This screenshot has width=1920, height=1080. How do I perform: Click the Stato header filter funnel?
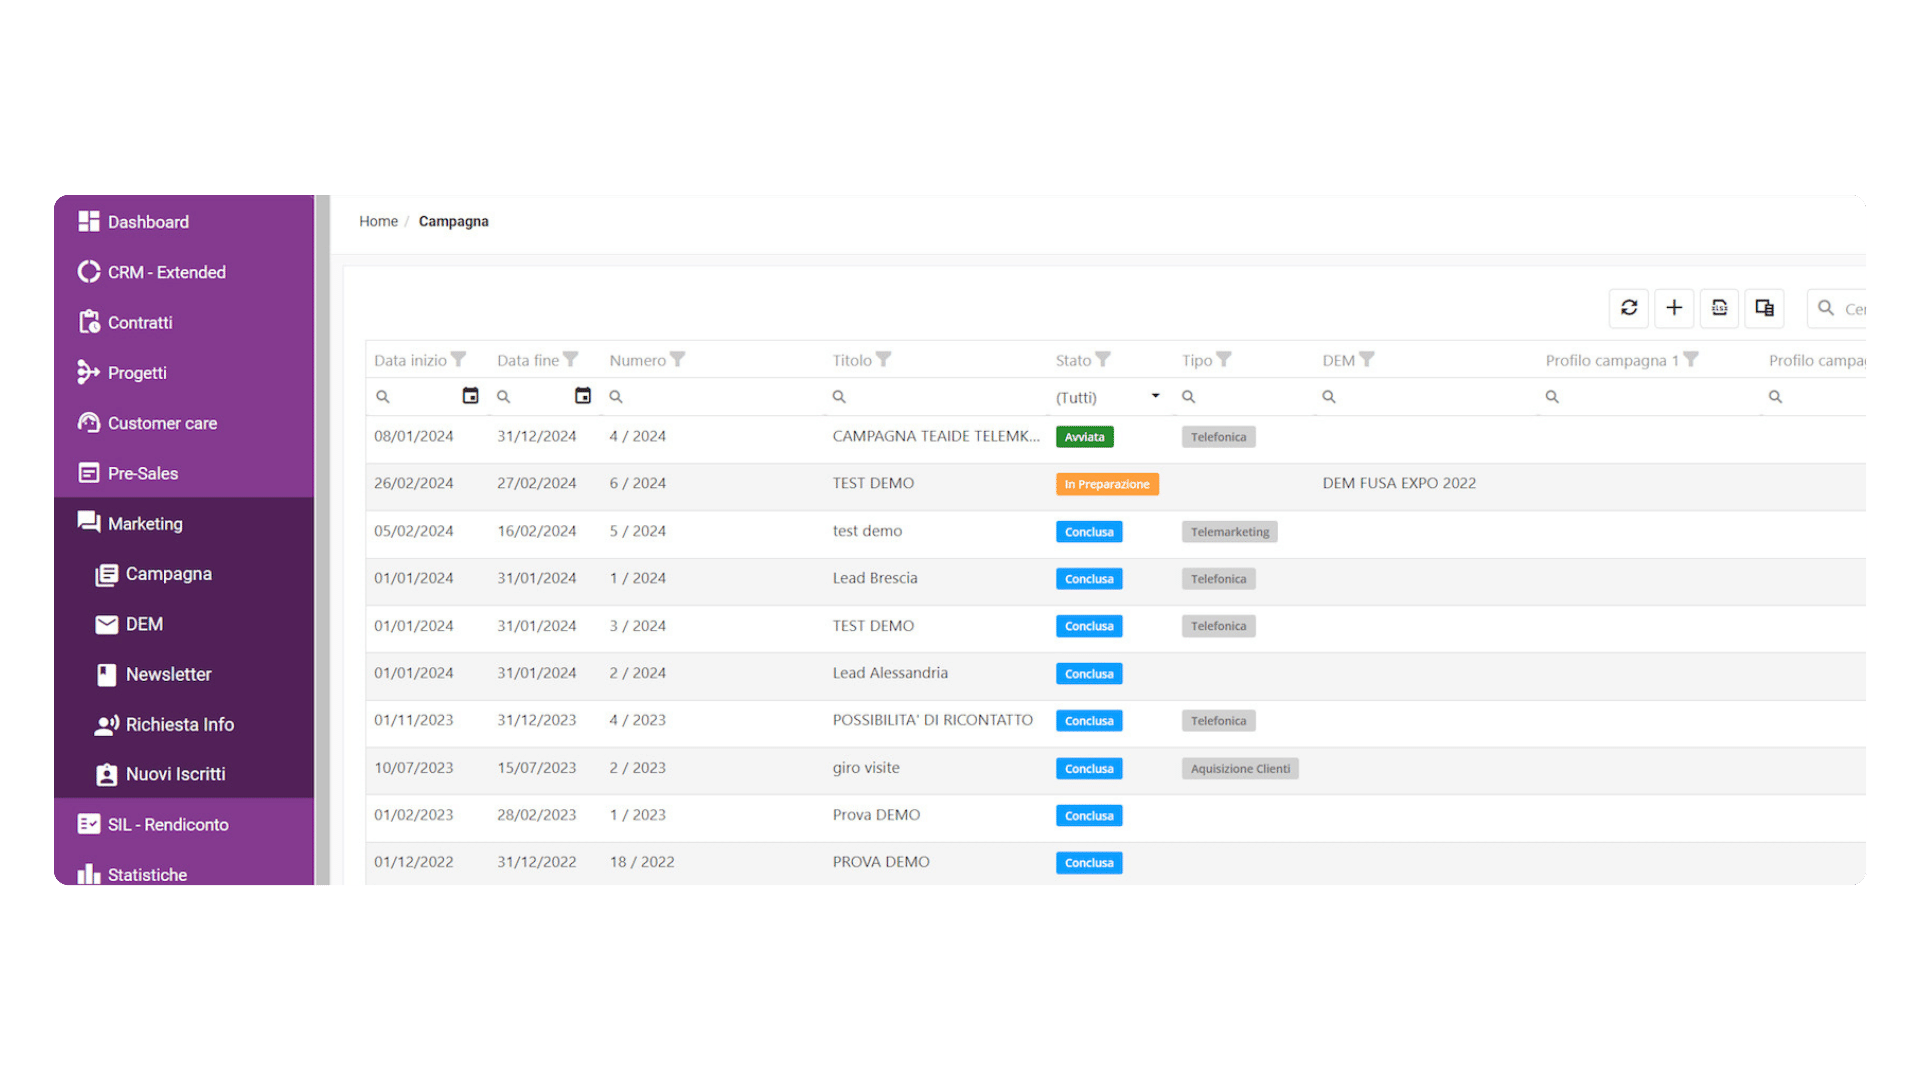[1103, 359]
